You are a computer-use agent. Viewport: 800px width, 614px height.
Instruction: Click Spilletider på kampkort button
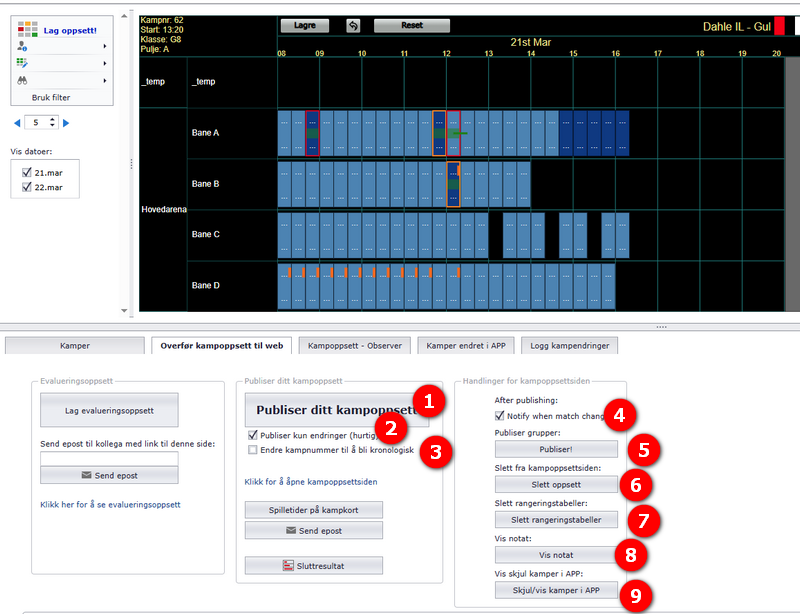click(x=313, y=509)
